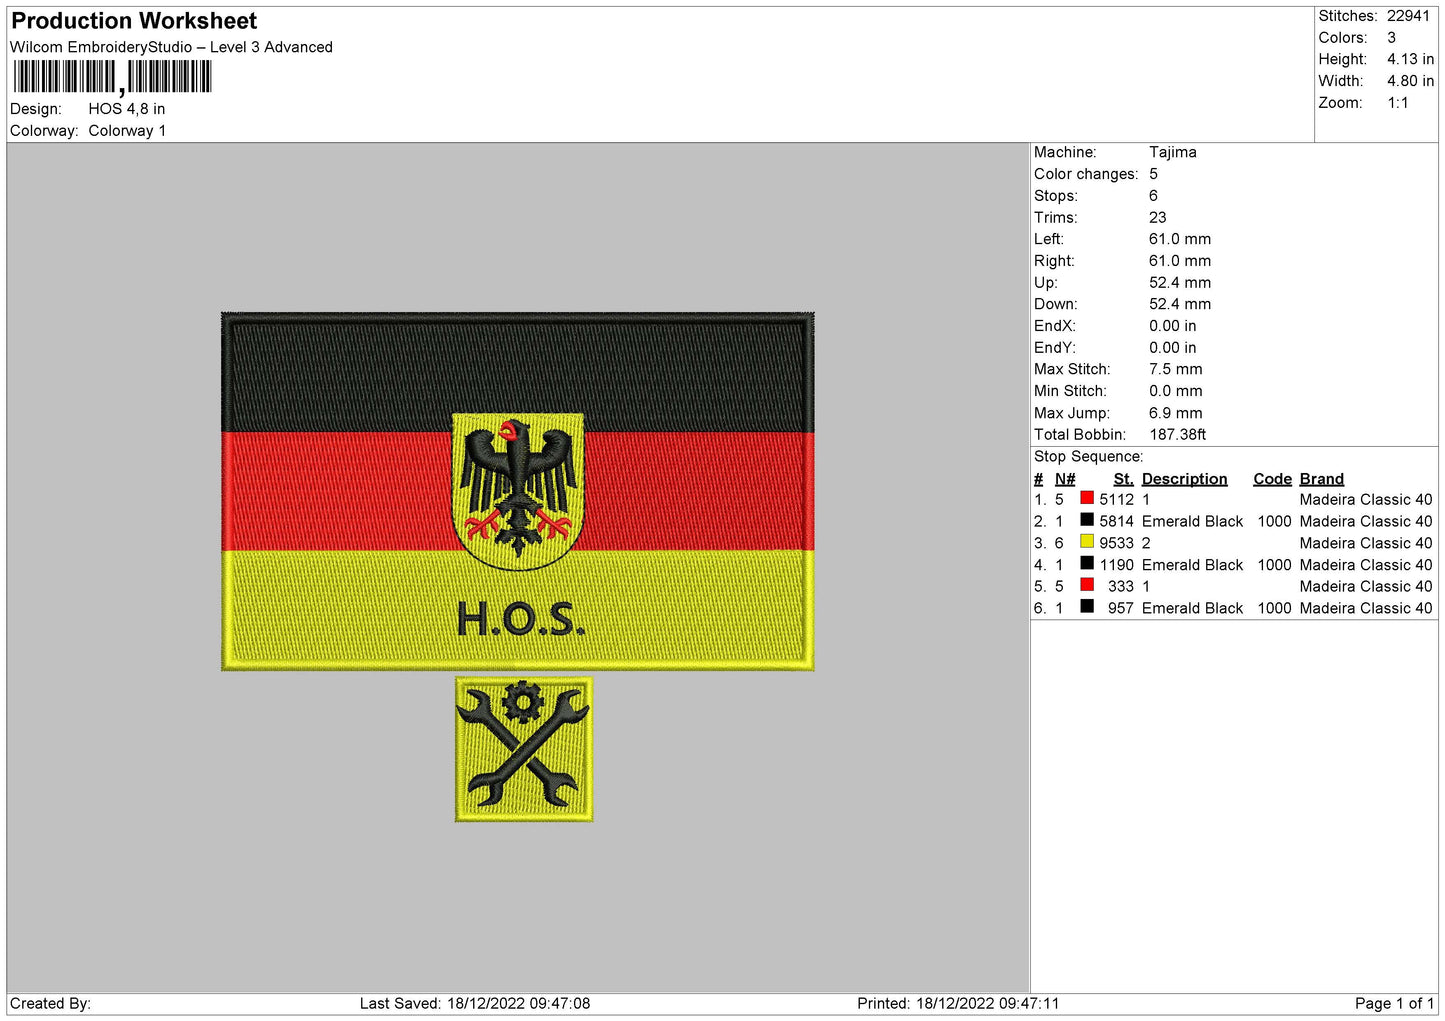Click stitch count '1190' in row 4

[1116, 565]
